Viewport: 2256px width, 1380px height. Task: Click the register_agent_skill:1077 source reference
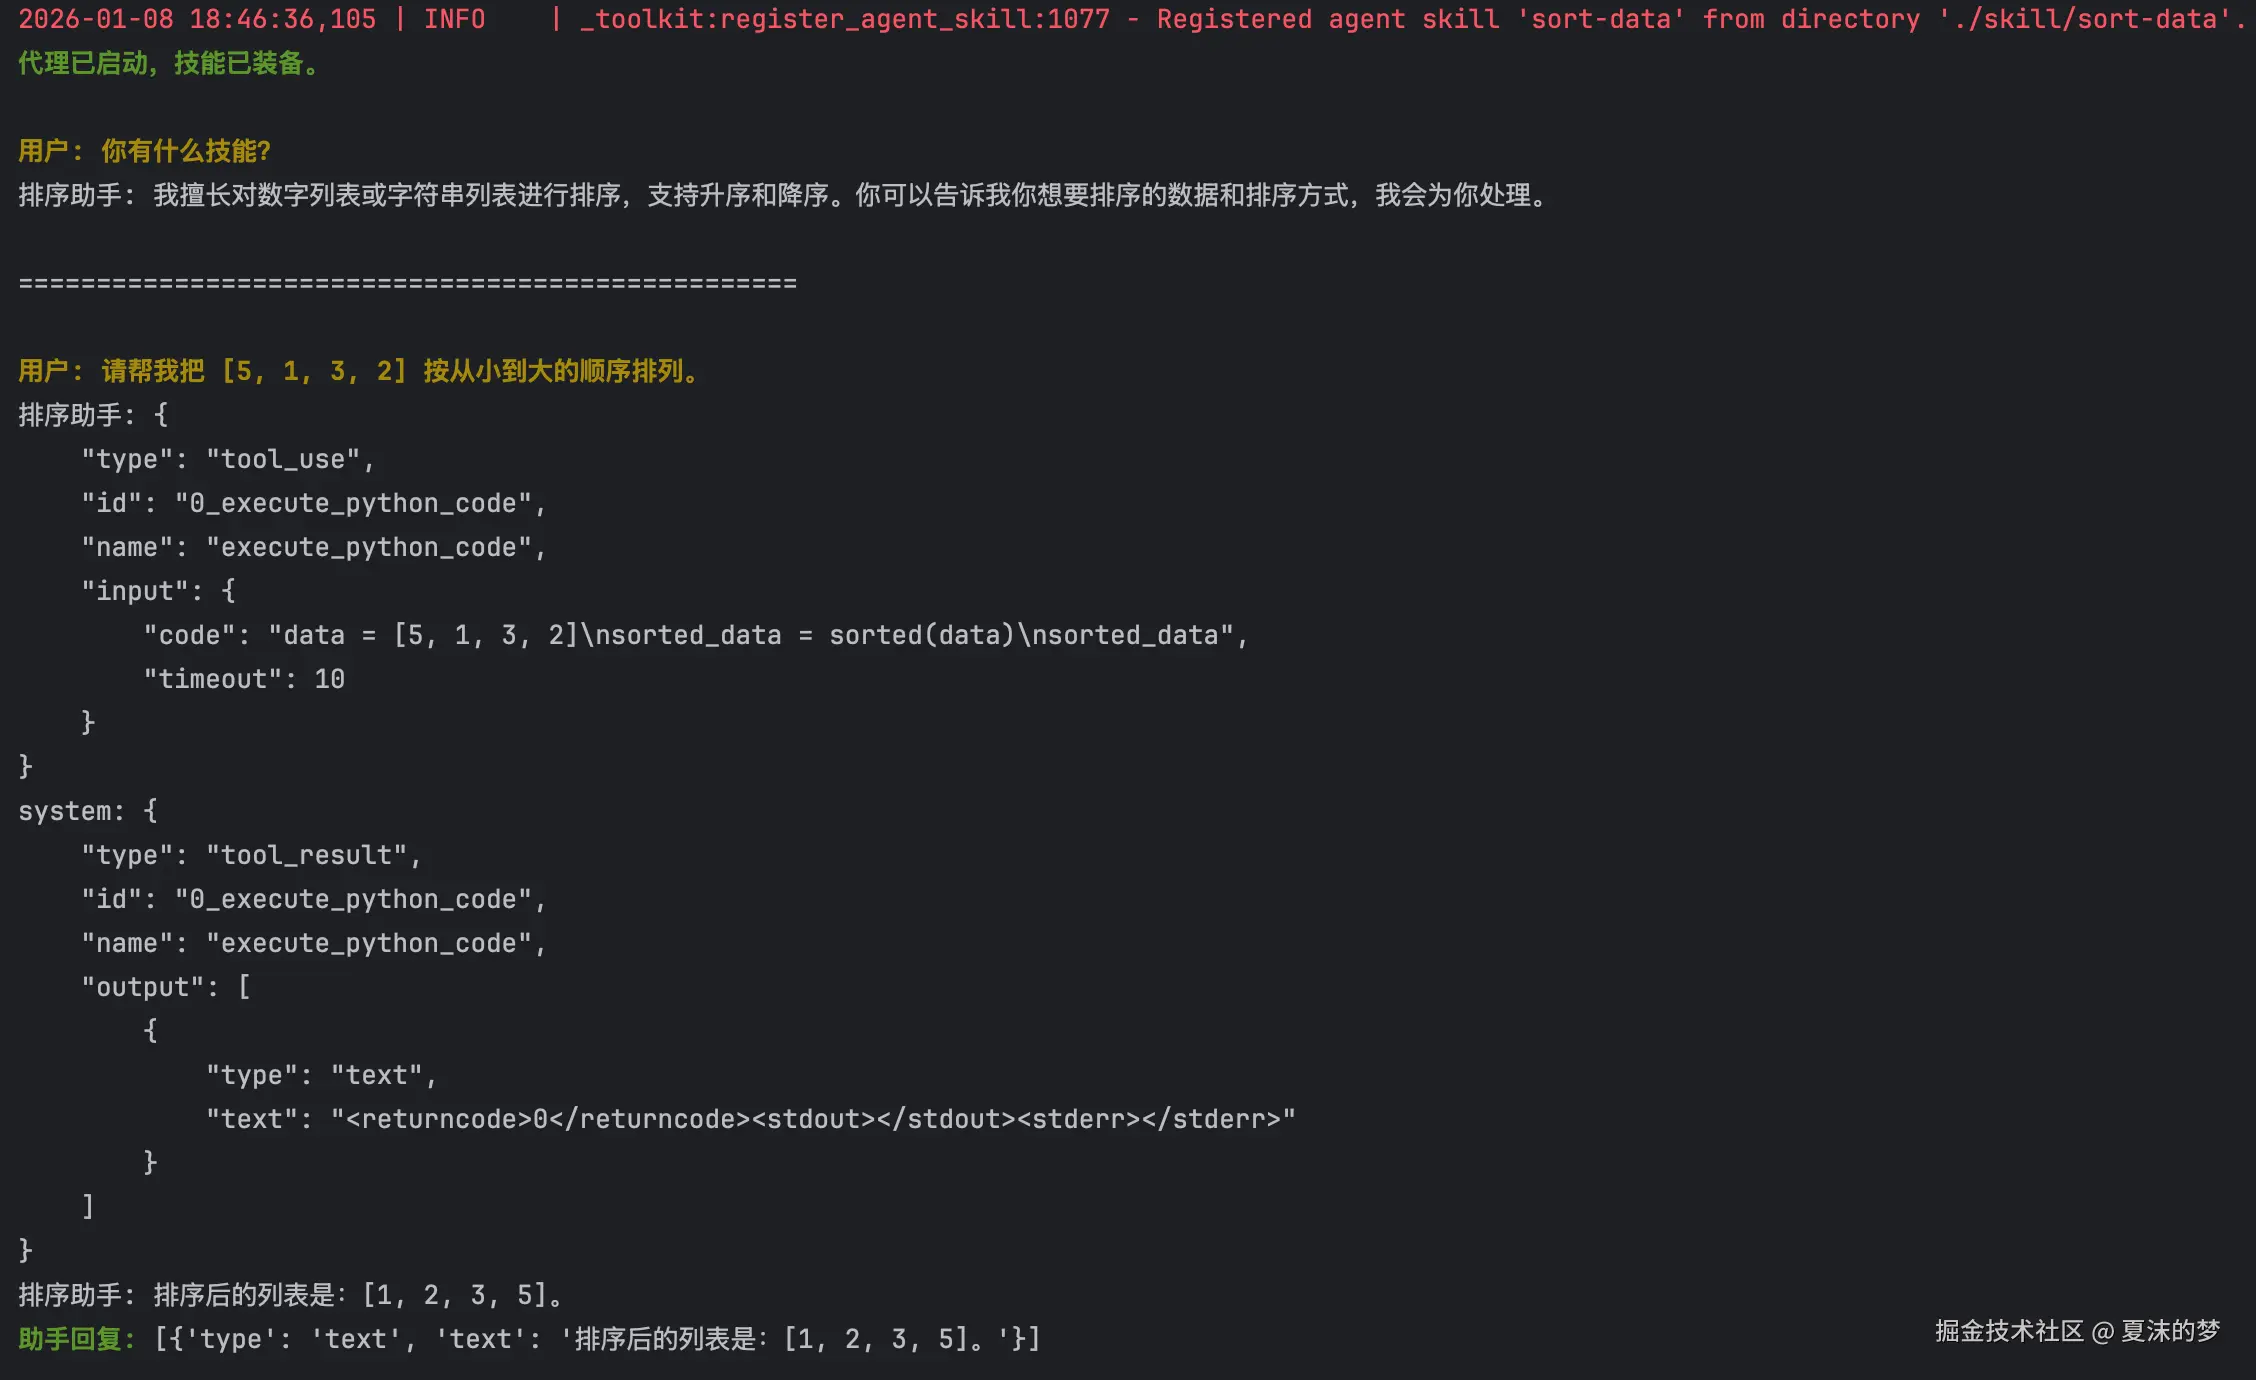click(x=845, y=19)
